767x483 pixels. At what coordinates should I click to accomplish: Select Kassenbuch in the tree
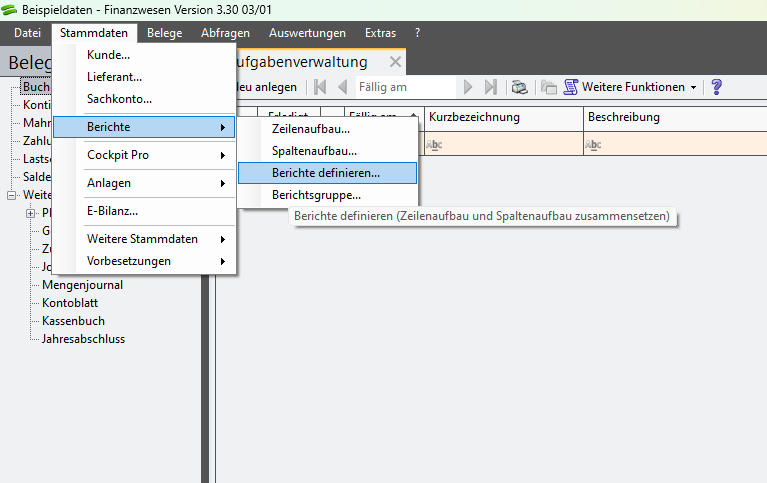[x=73, y=321]
